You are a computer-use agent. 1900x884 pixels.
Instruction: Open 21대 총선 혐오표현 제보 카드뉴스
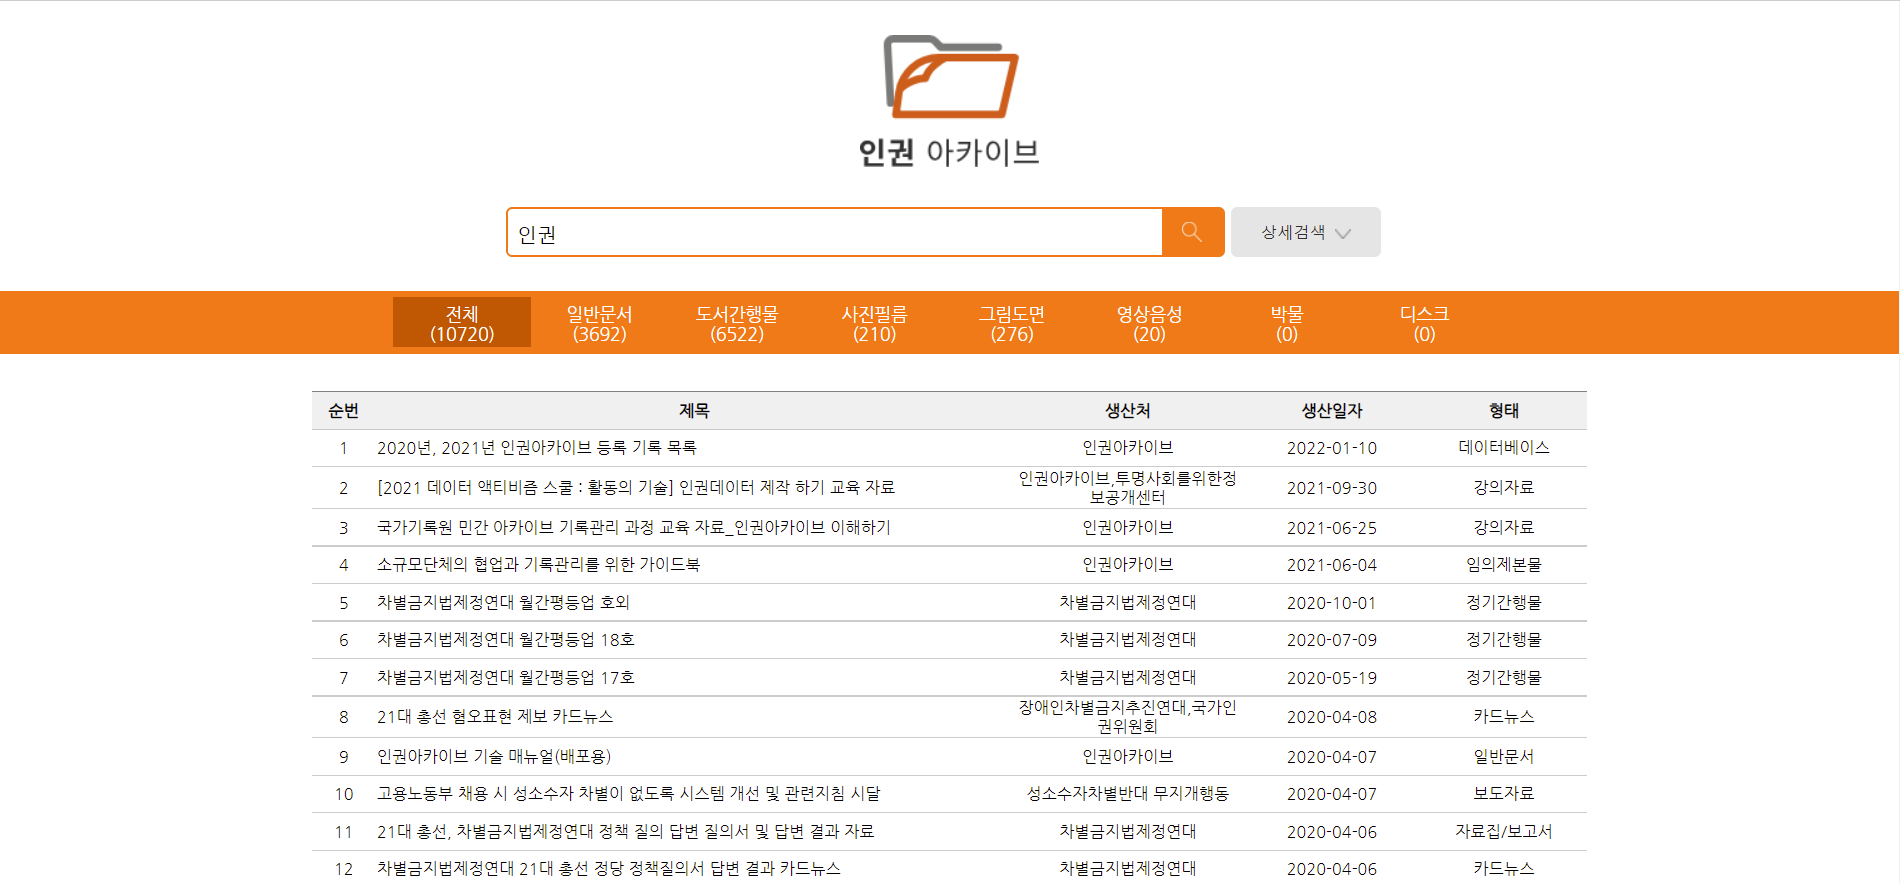click(x=494, y=717)
